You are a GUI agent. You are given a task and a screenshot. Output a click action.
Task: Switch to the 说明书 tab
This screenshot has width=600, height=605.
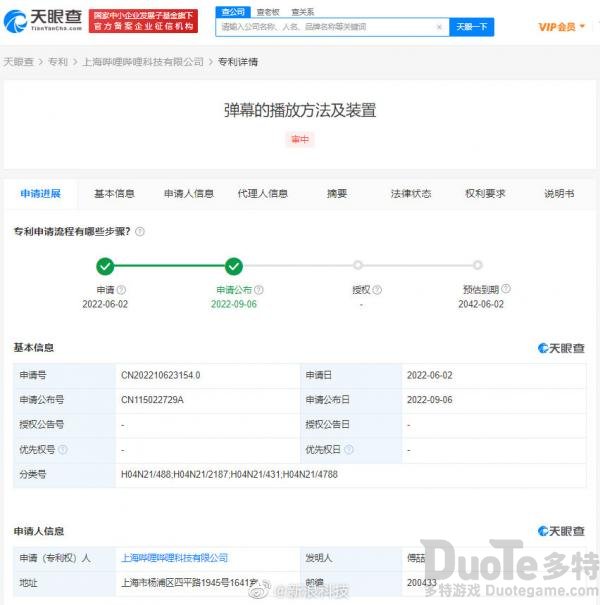click(x=559, y=194)
